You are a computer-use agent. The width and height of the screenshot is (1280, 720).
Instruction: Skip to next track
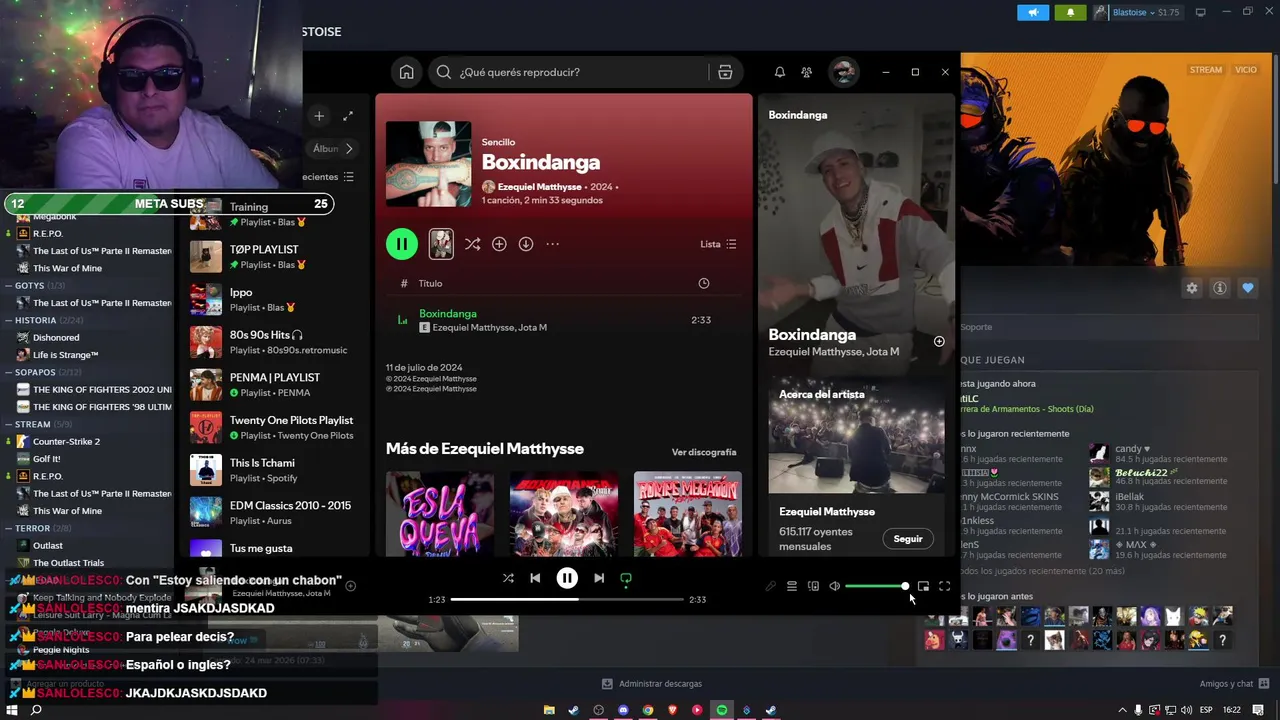599,578
